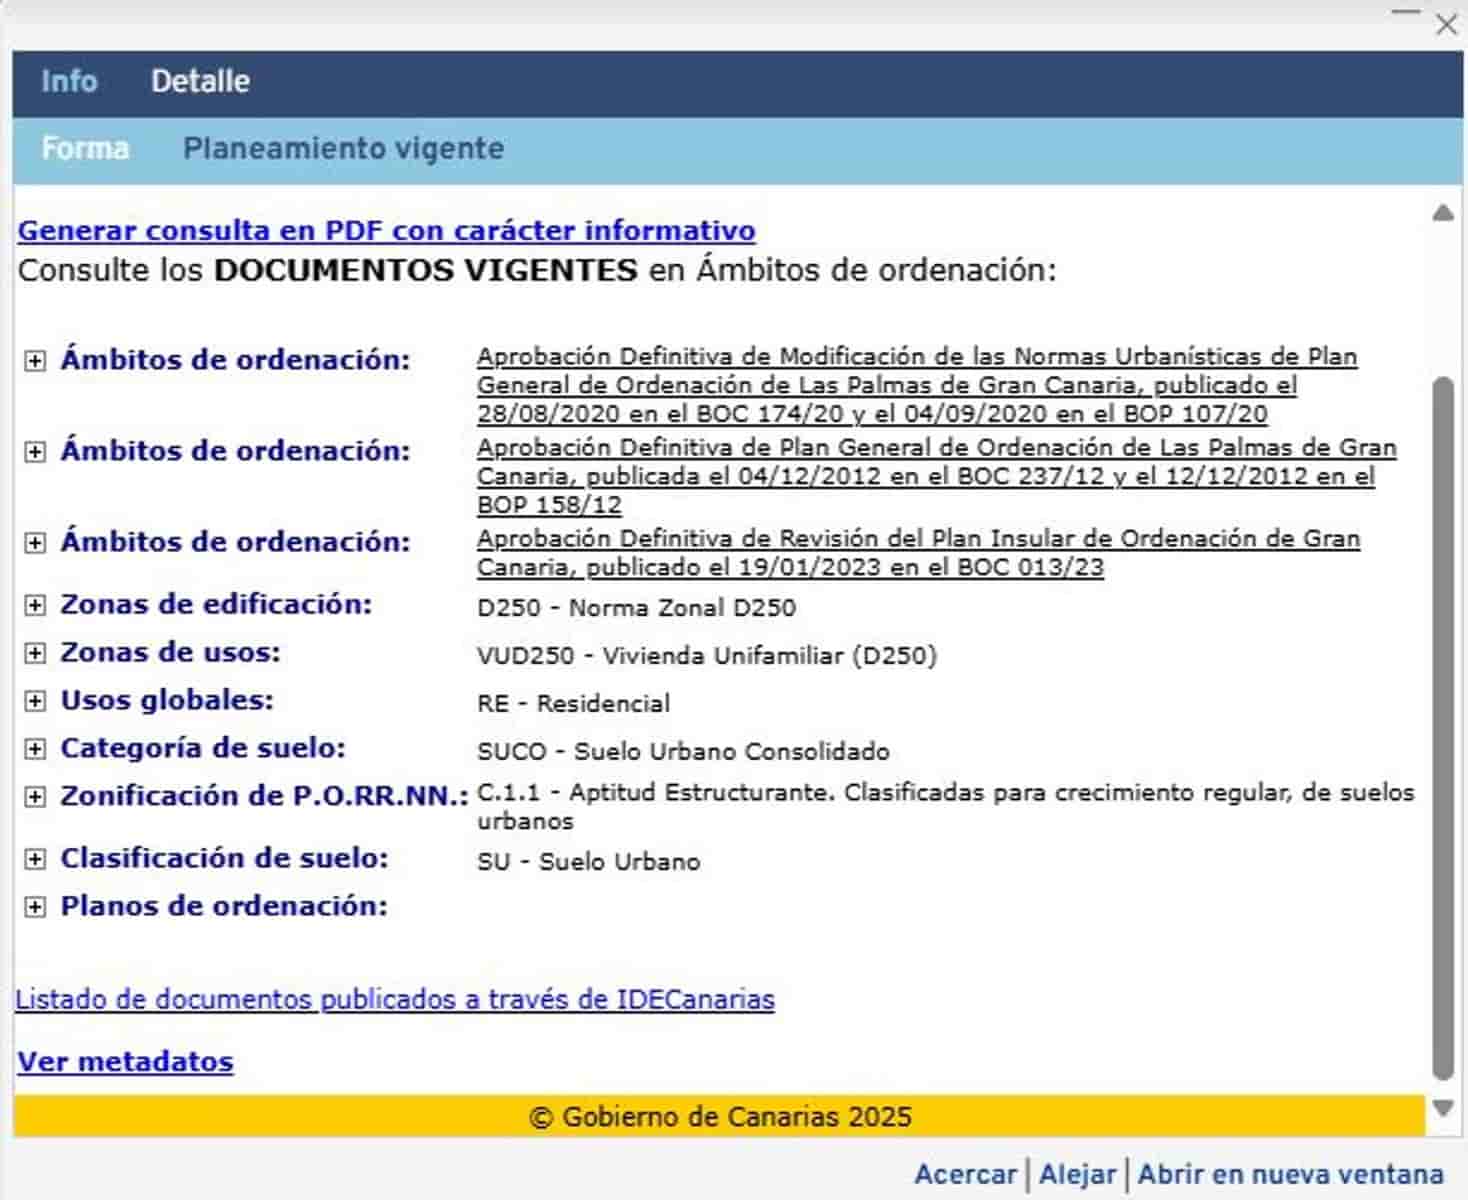Expand Zonificación de P.O.RR.NN. row
The height and width of the screenshot is (1200, 1468).
click(x=35, y=798)
